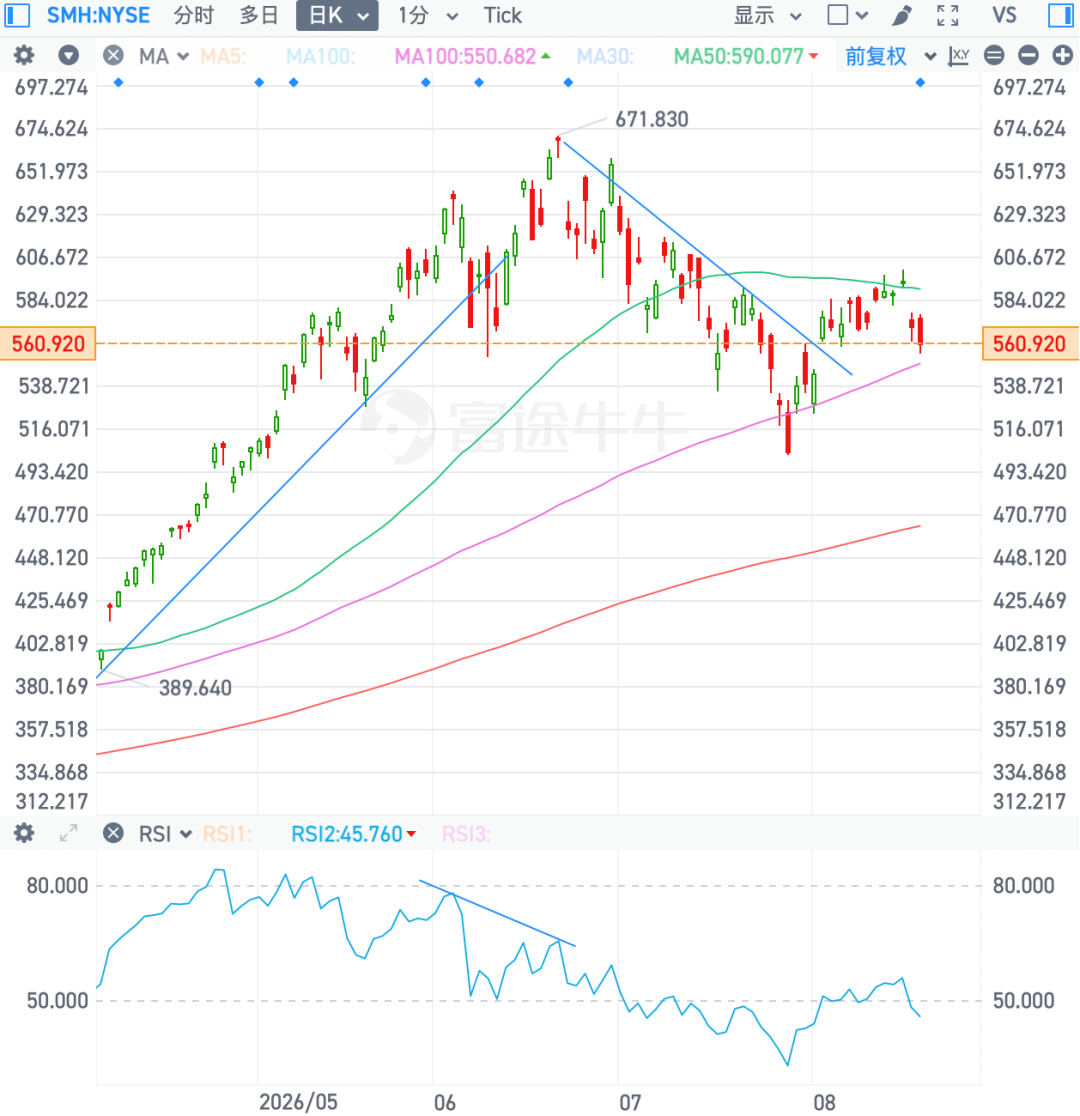Open the 日K period dropdown arrow
The height and width of the screenshot is (1116, 1080).
pyautogui.click(x=363, y=16)
